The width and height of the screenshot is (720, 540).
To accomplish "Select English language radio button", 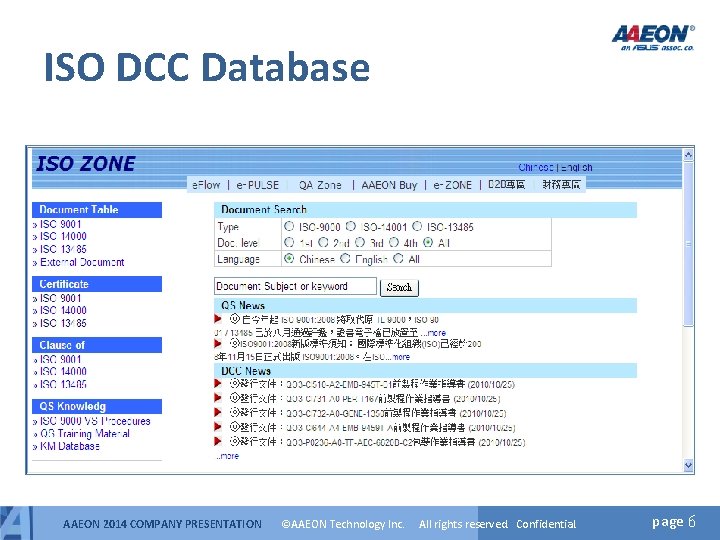I will (x=345, y=259).
